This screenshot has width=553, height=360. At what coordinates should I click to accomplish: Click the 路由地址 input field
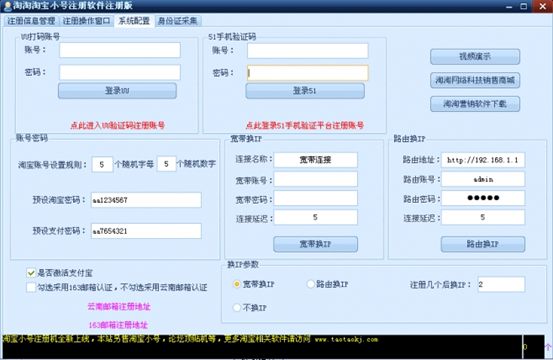[483, 160]
